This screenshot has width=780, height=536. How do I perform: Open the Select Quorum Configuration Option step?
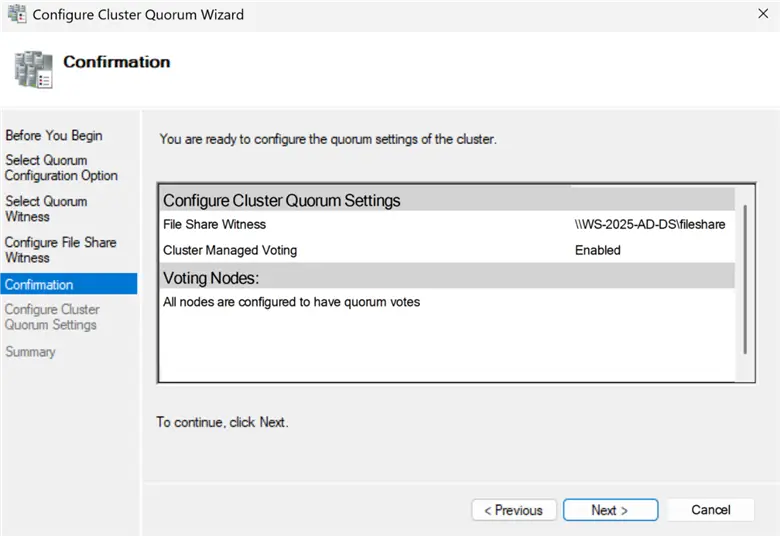(61, 168)
